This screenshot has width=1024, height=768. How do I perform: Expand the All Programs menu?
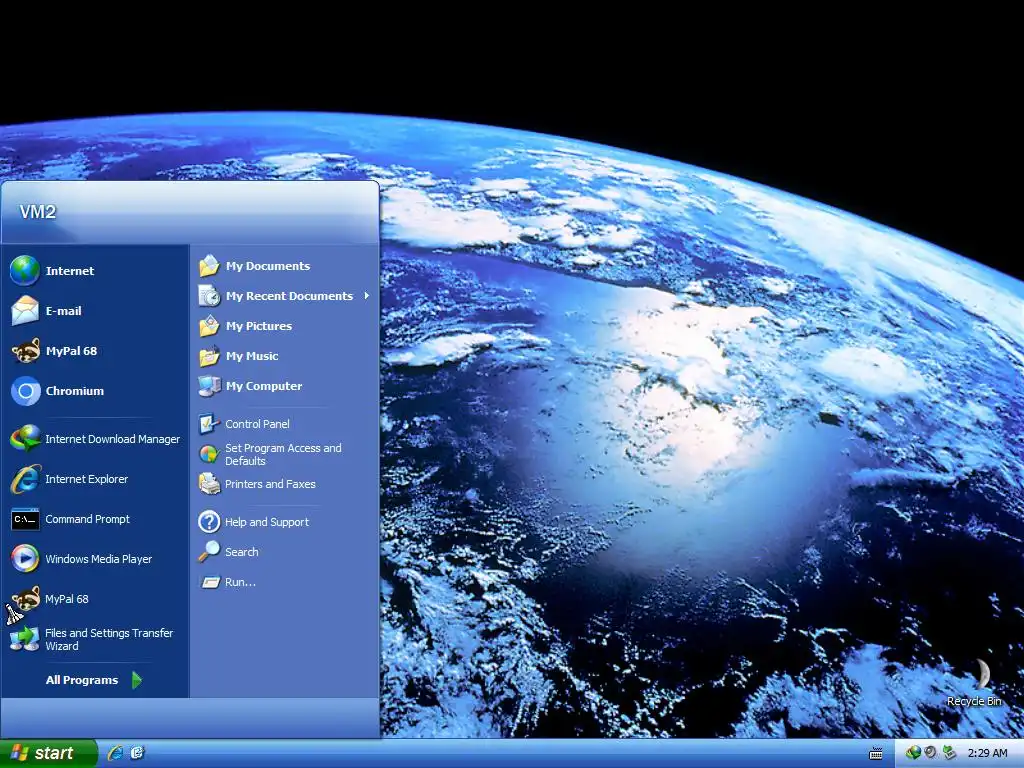94,680
